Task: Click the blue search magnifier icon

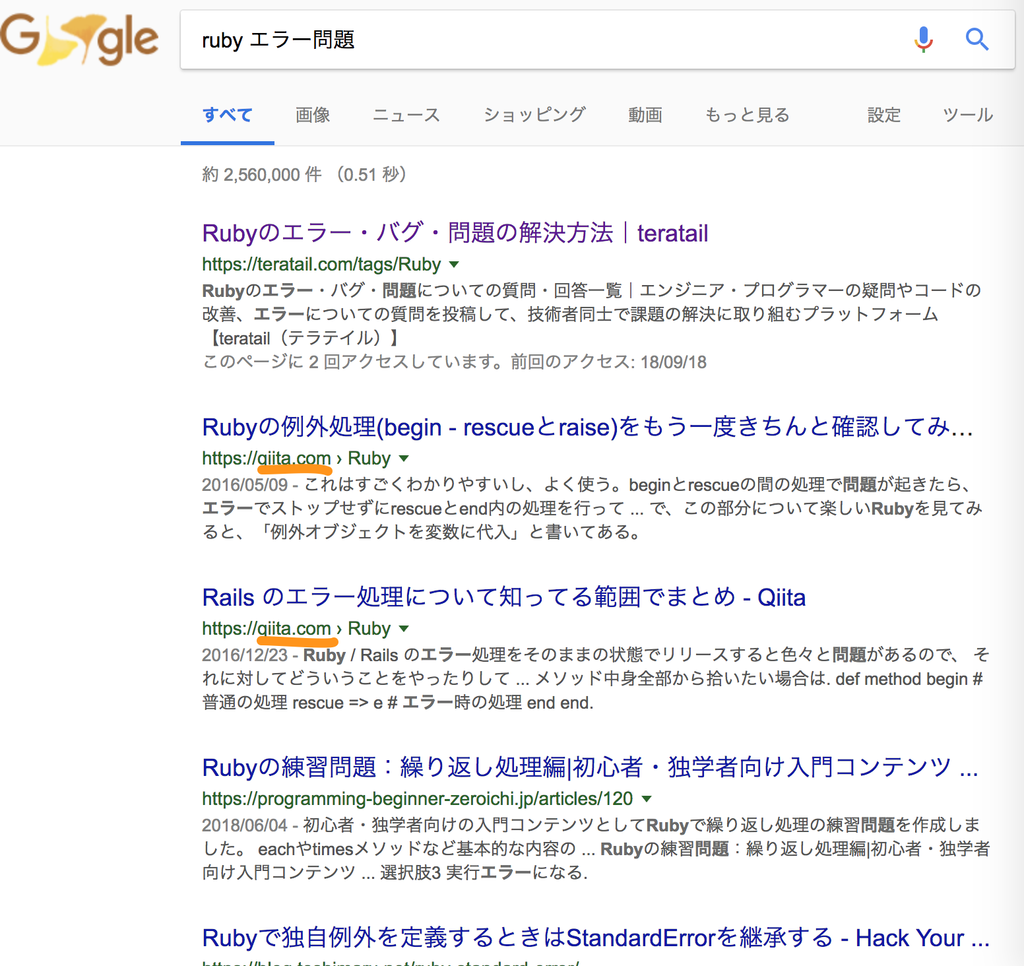Action: coord(977,39)
